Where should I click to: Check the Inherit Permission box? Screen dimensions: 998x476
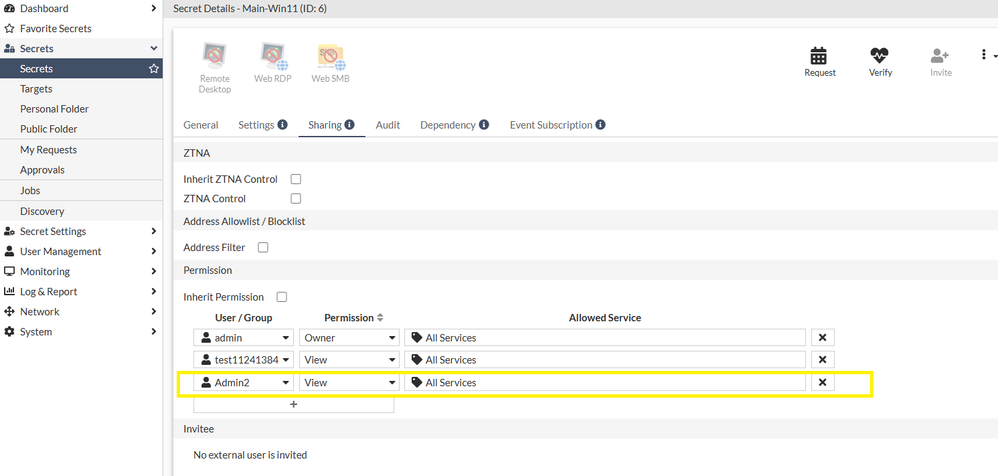coord(281,297)
